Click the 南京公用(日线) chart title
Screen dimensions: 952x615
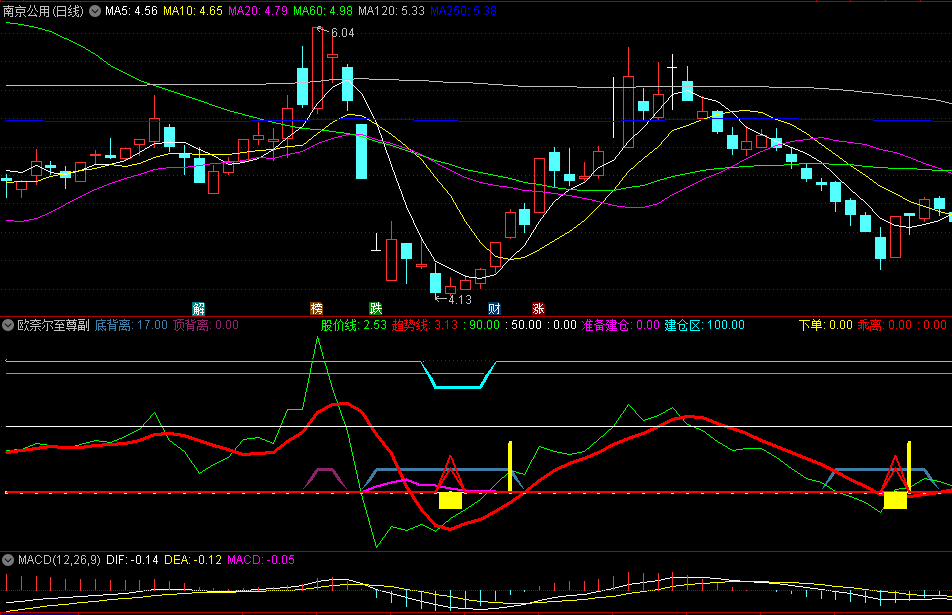tap(44, 11)
